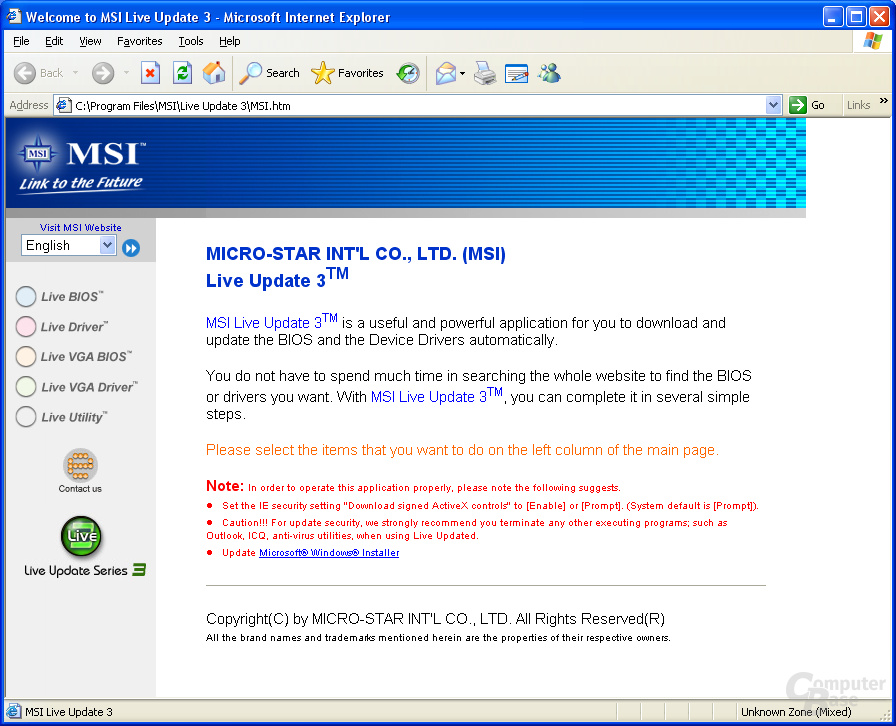This screenshot has height=726, width=896.
Task: Click the IE icon in status bar
Action: (x=13, y=712)
